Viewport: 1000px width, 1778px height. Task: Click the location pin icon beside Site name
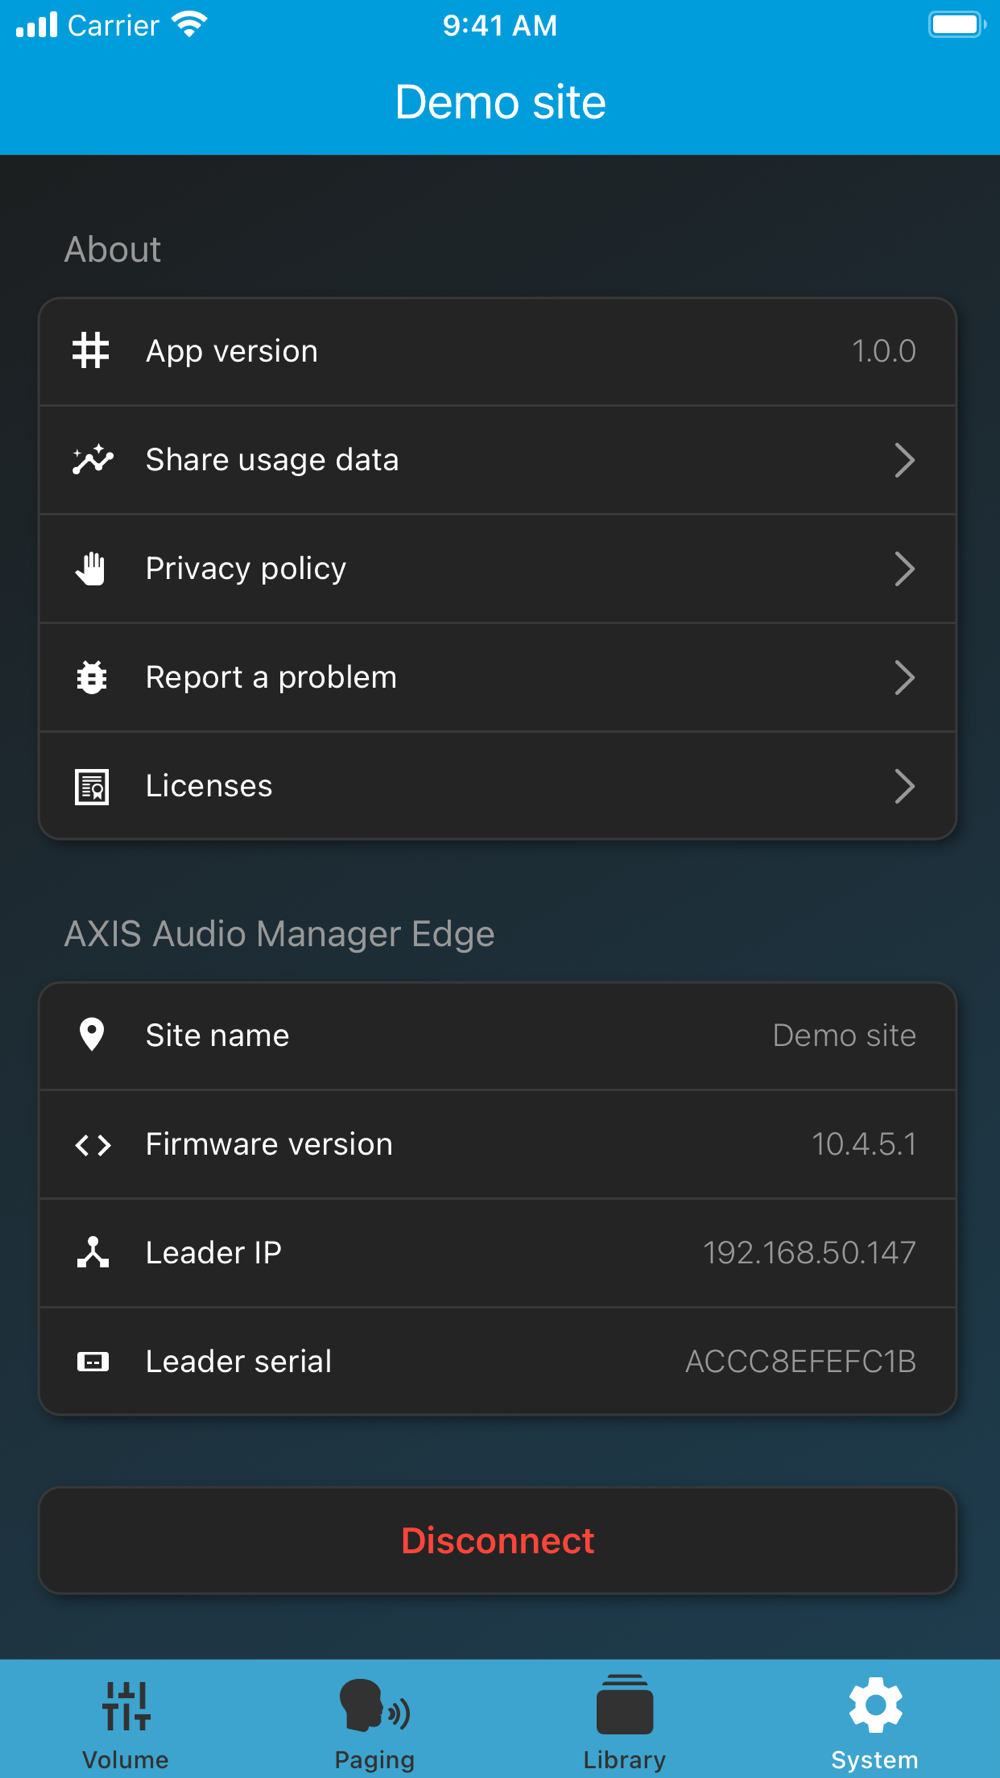click(x=91, y=1035)
